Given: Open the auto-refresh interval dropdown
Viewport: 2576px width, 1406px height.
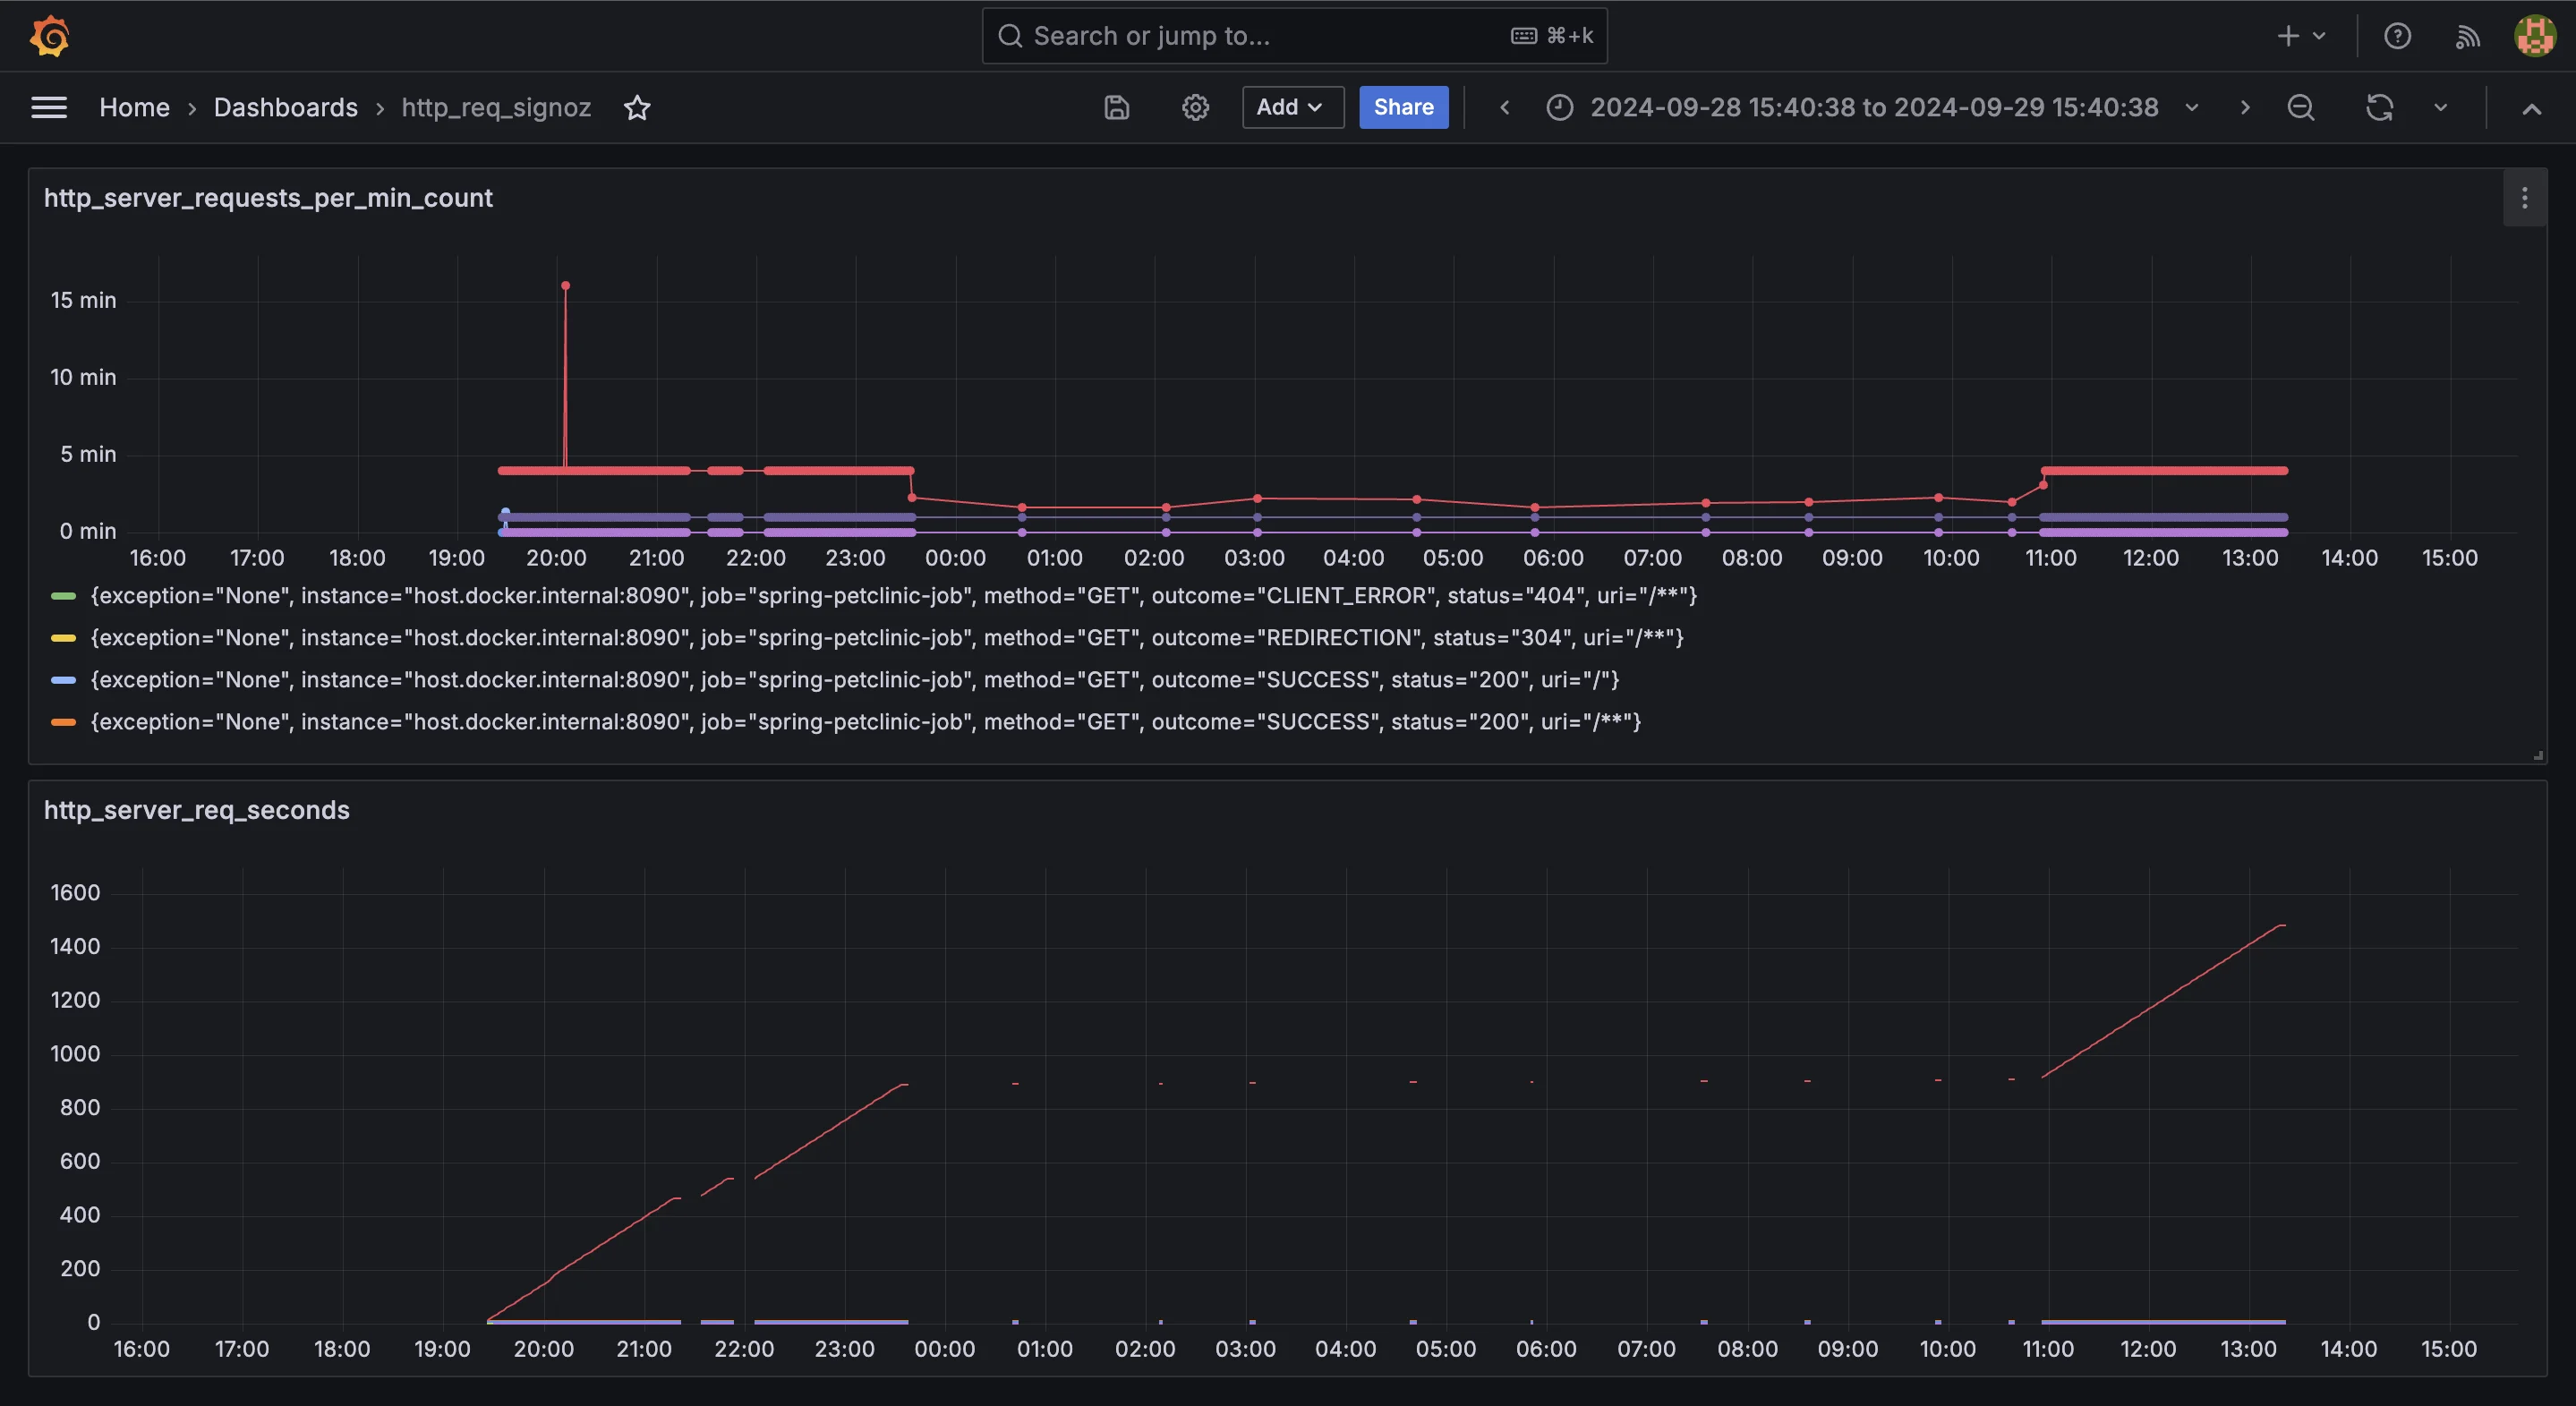Looking at the screenshot, I should [x=2440, y=107].
